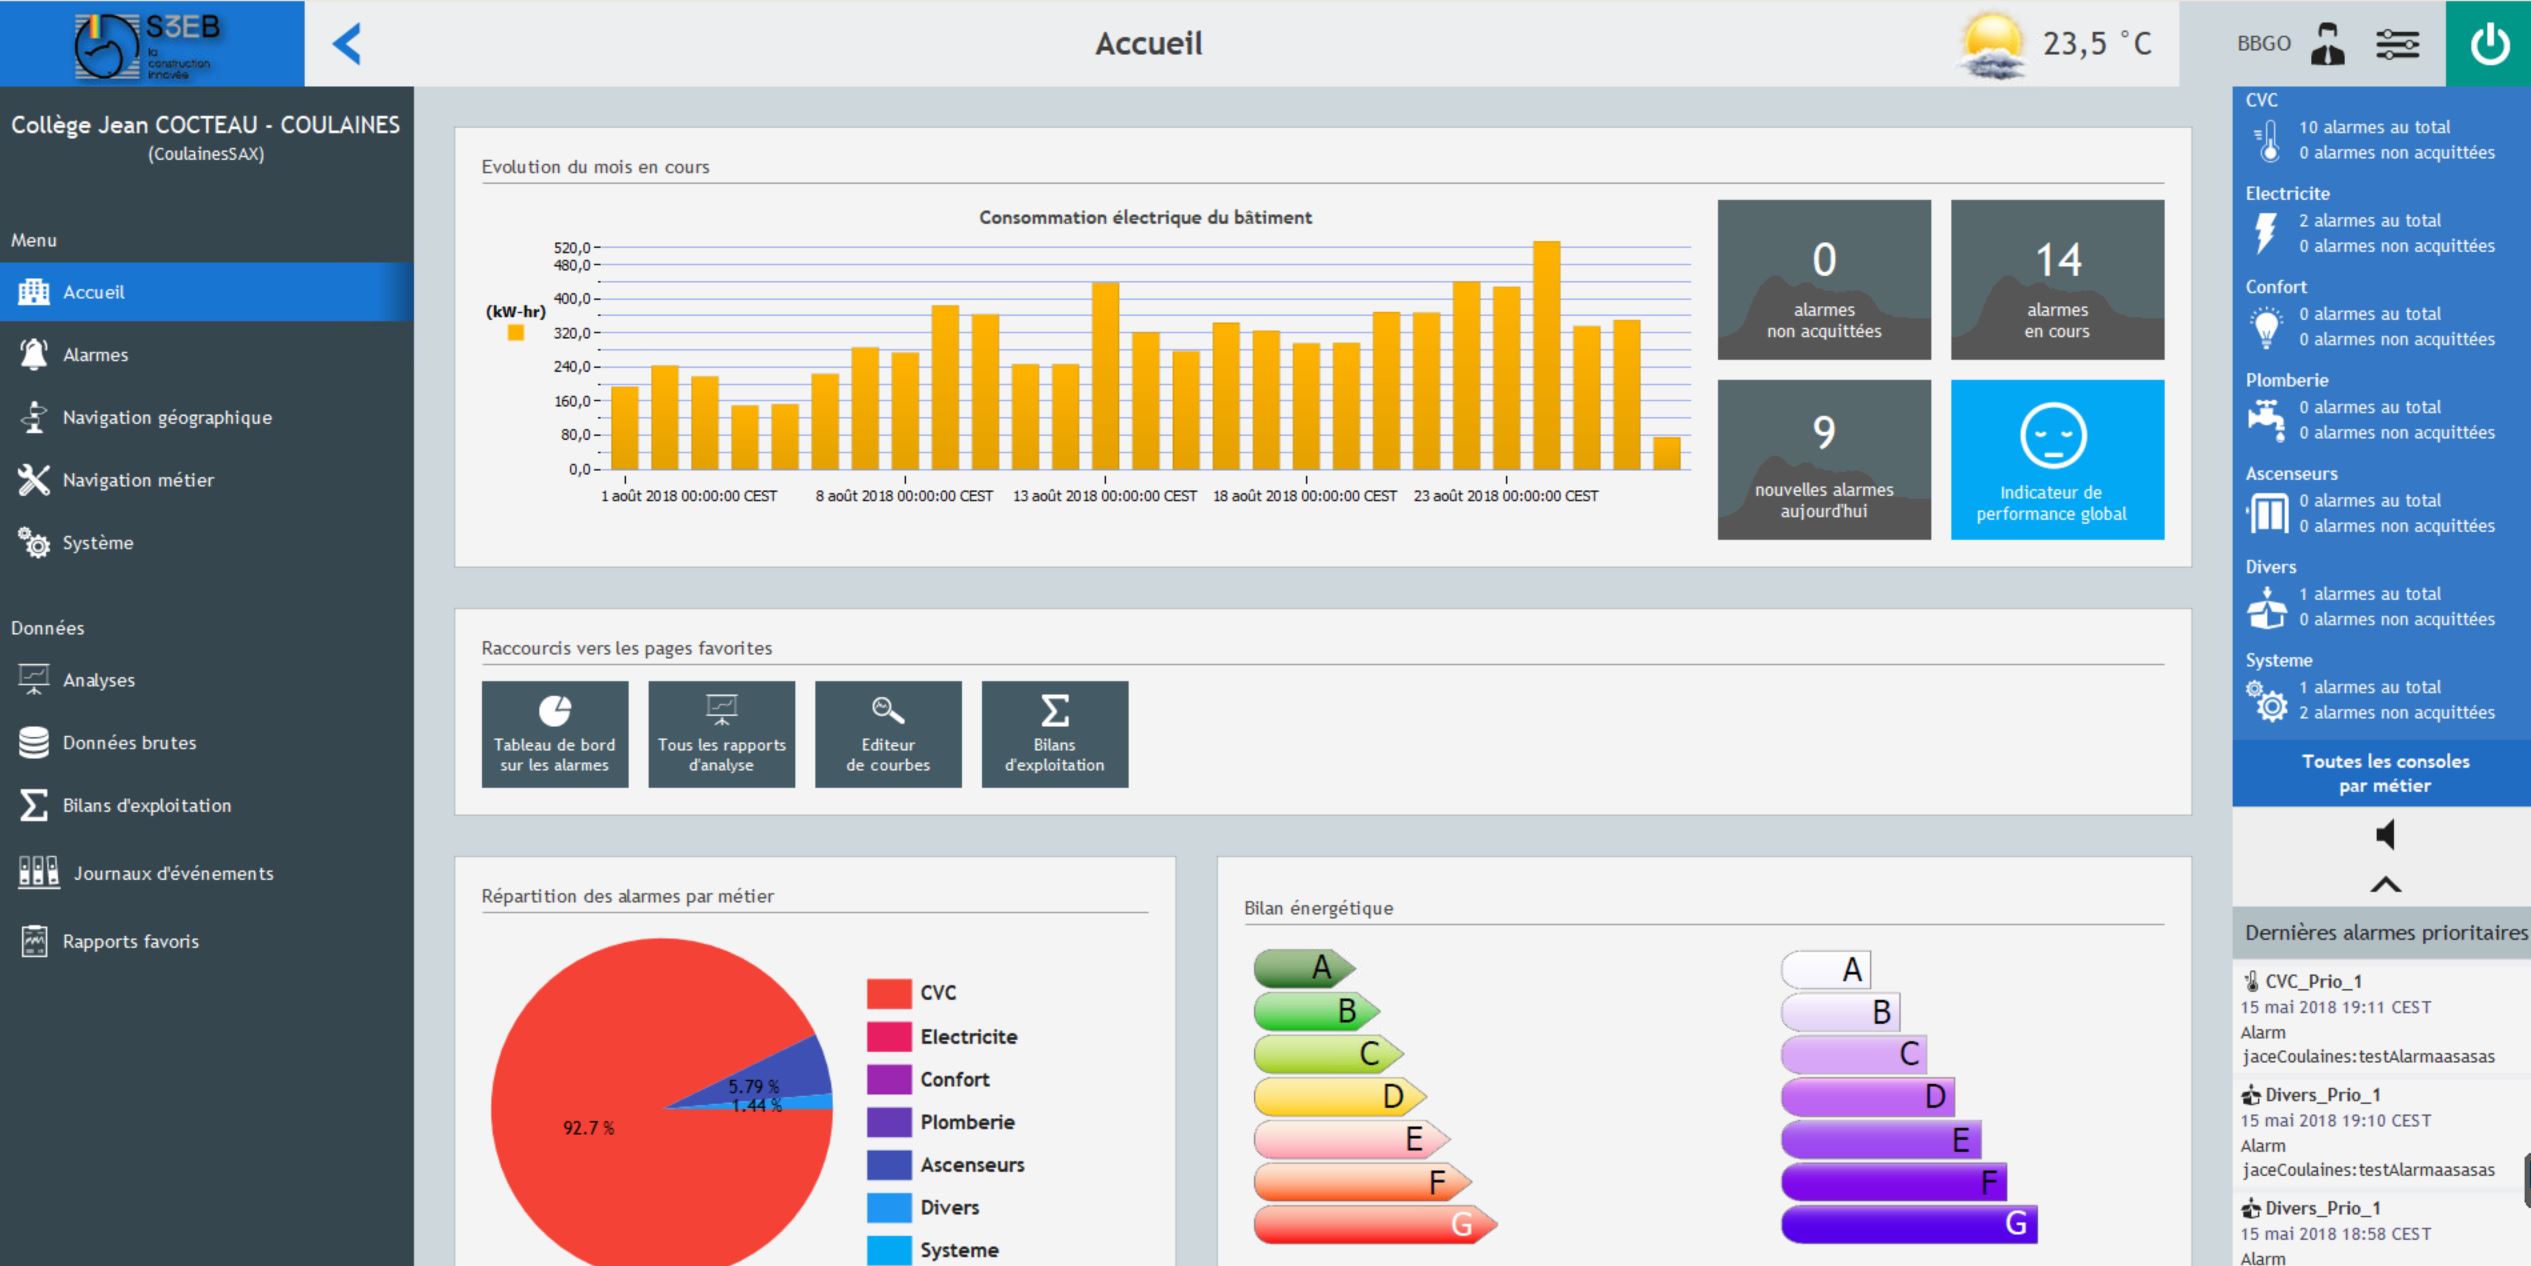Open Navigation métier menu entry
Image resolution: width=2531 pixels, height=1266 pixels.
pos(207,480)
